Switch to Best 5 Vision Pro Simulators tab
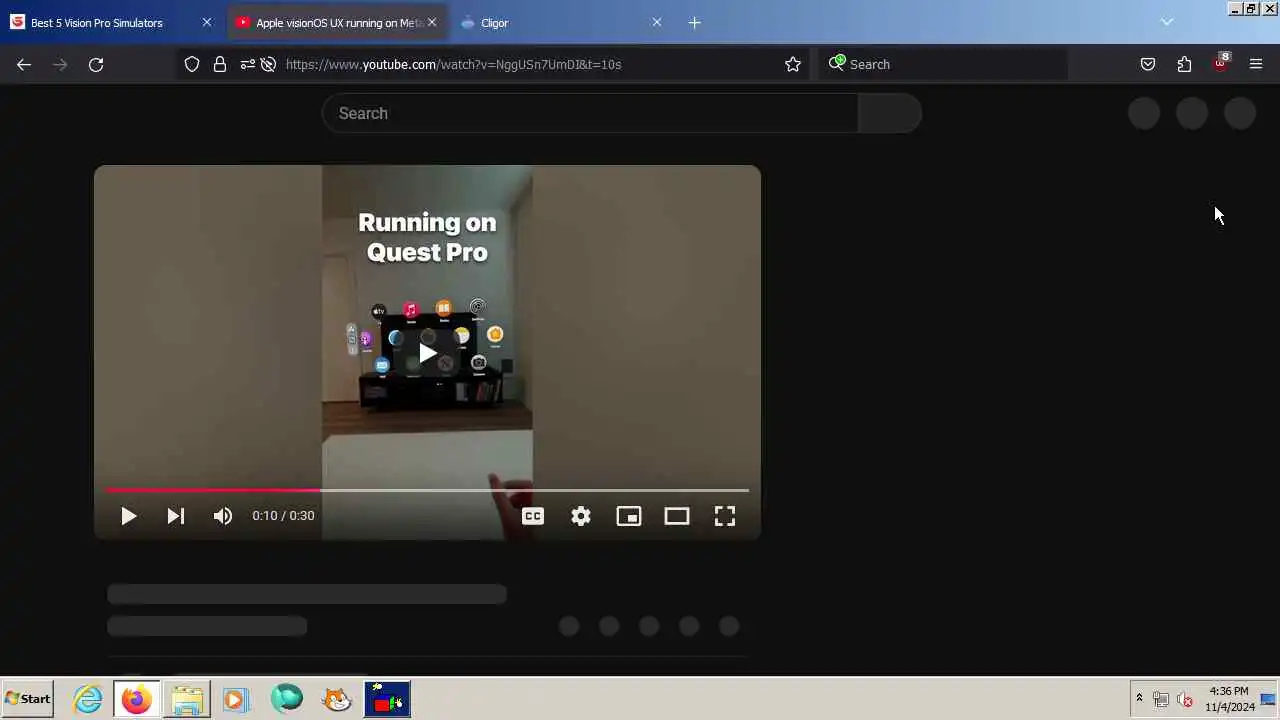1280x720 pixels. [x=110, y=22]
